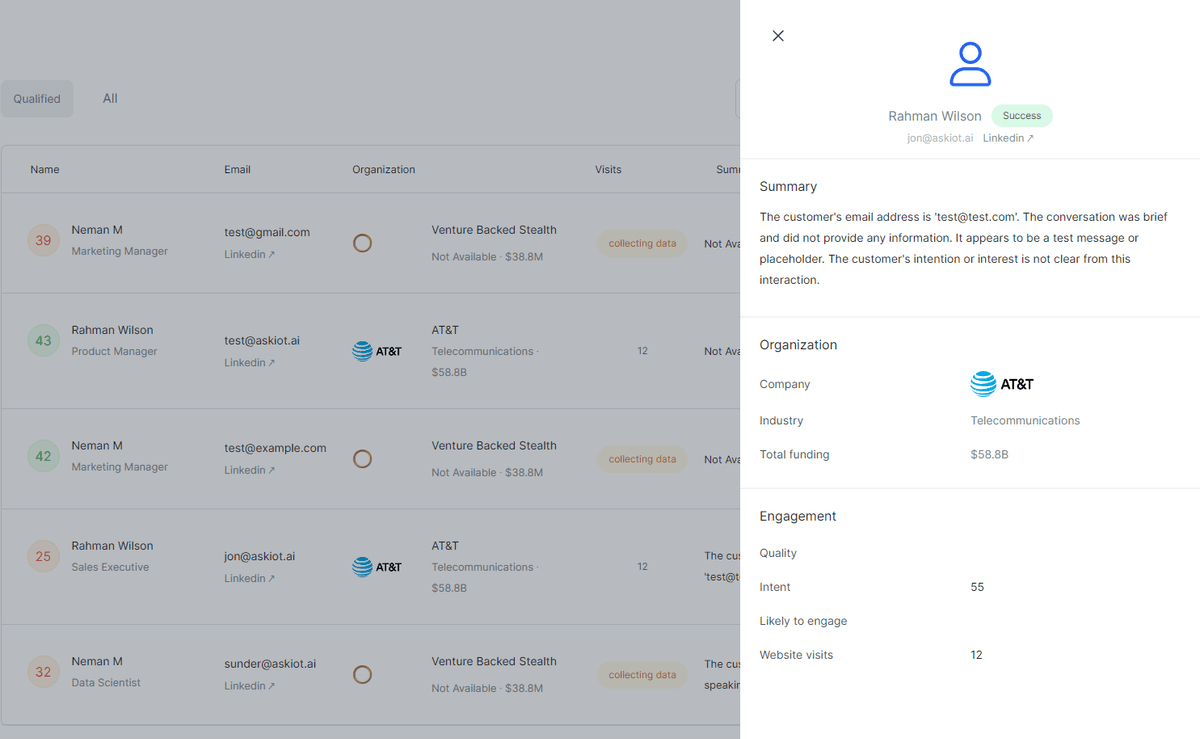Click AT&T logo in Product Manager row

pyautogui.click(x=377, y=351)
